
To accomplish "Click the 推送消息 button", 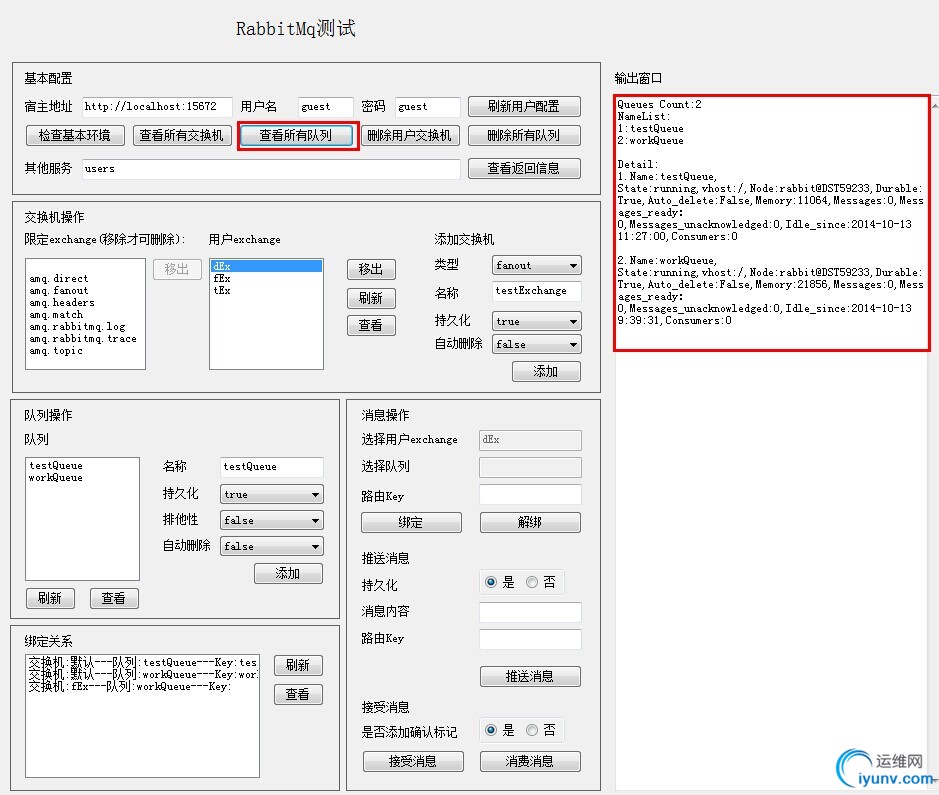I will tap(531, 676).
